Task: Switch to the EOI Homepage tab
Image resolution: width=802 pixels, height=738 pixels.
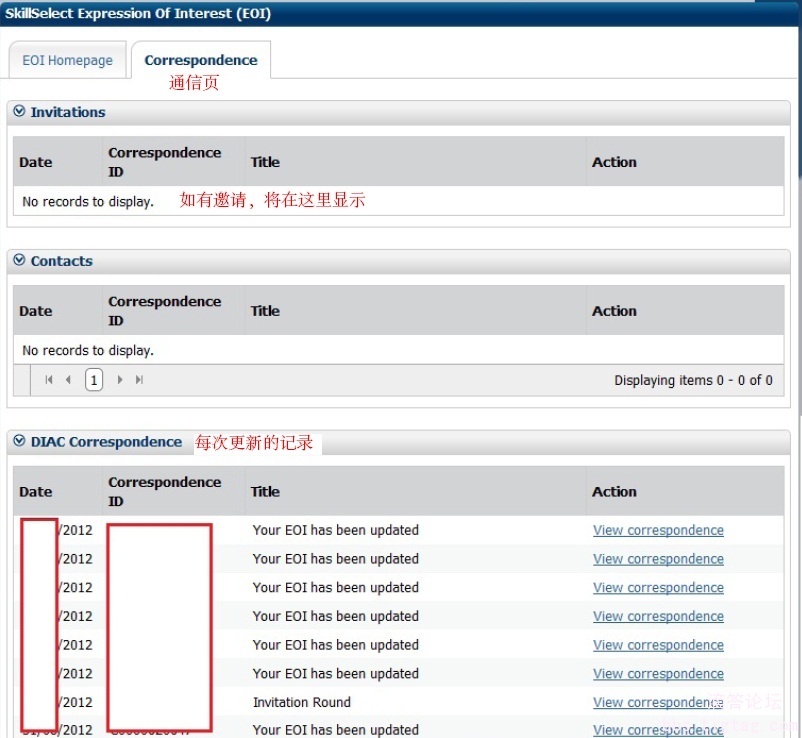Action: click(x=68, y=60)
